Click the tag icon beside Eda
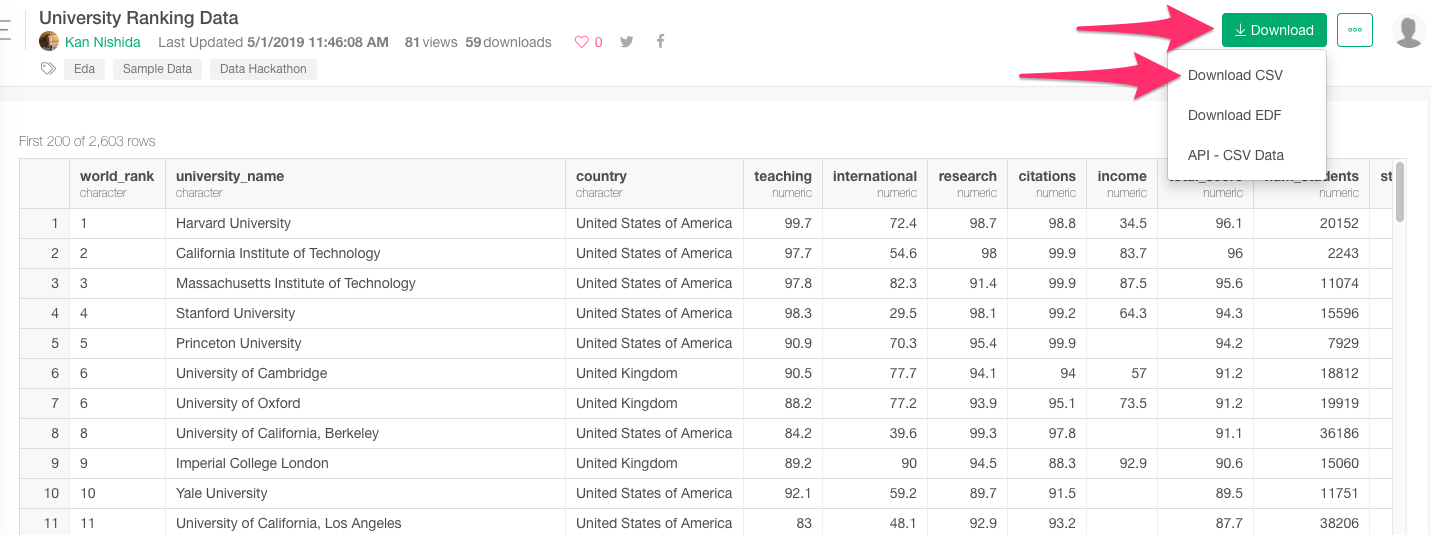The height and width of the screenshot is (535, 1431). coord(47,69)
